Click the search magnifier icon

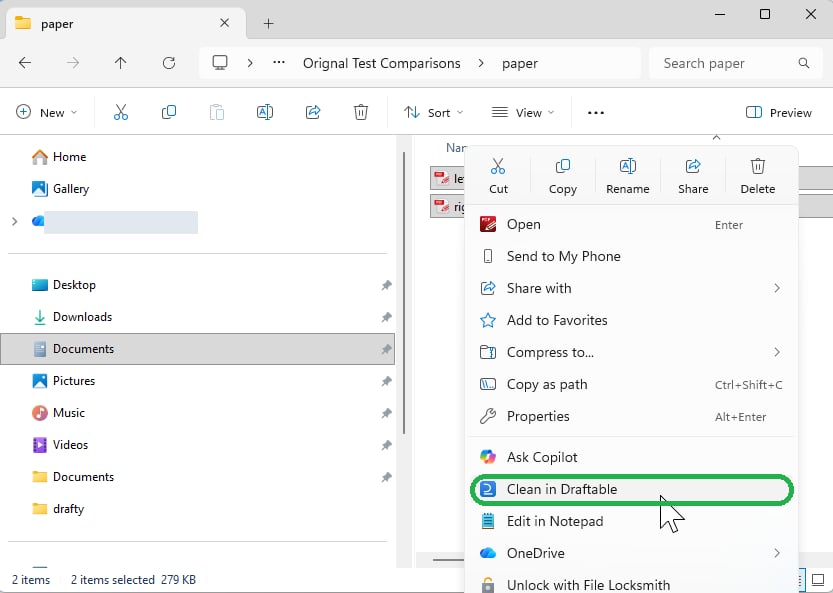(804, 63)
